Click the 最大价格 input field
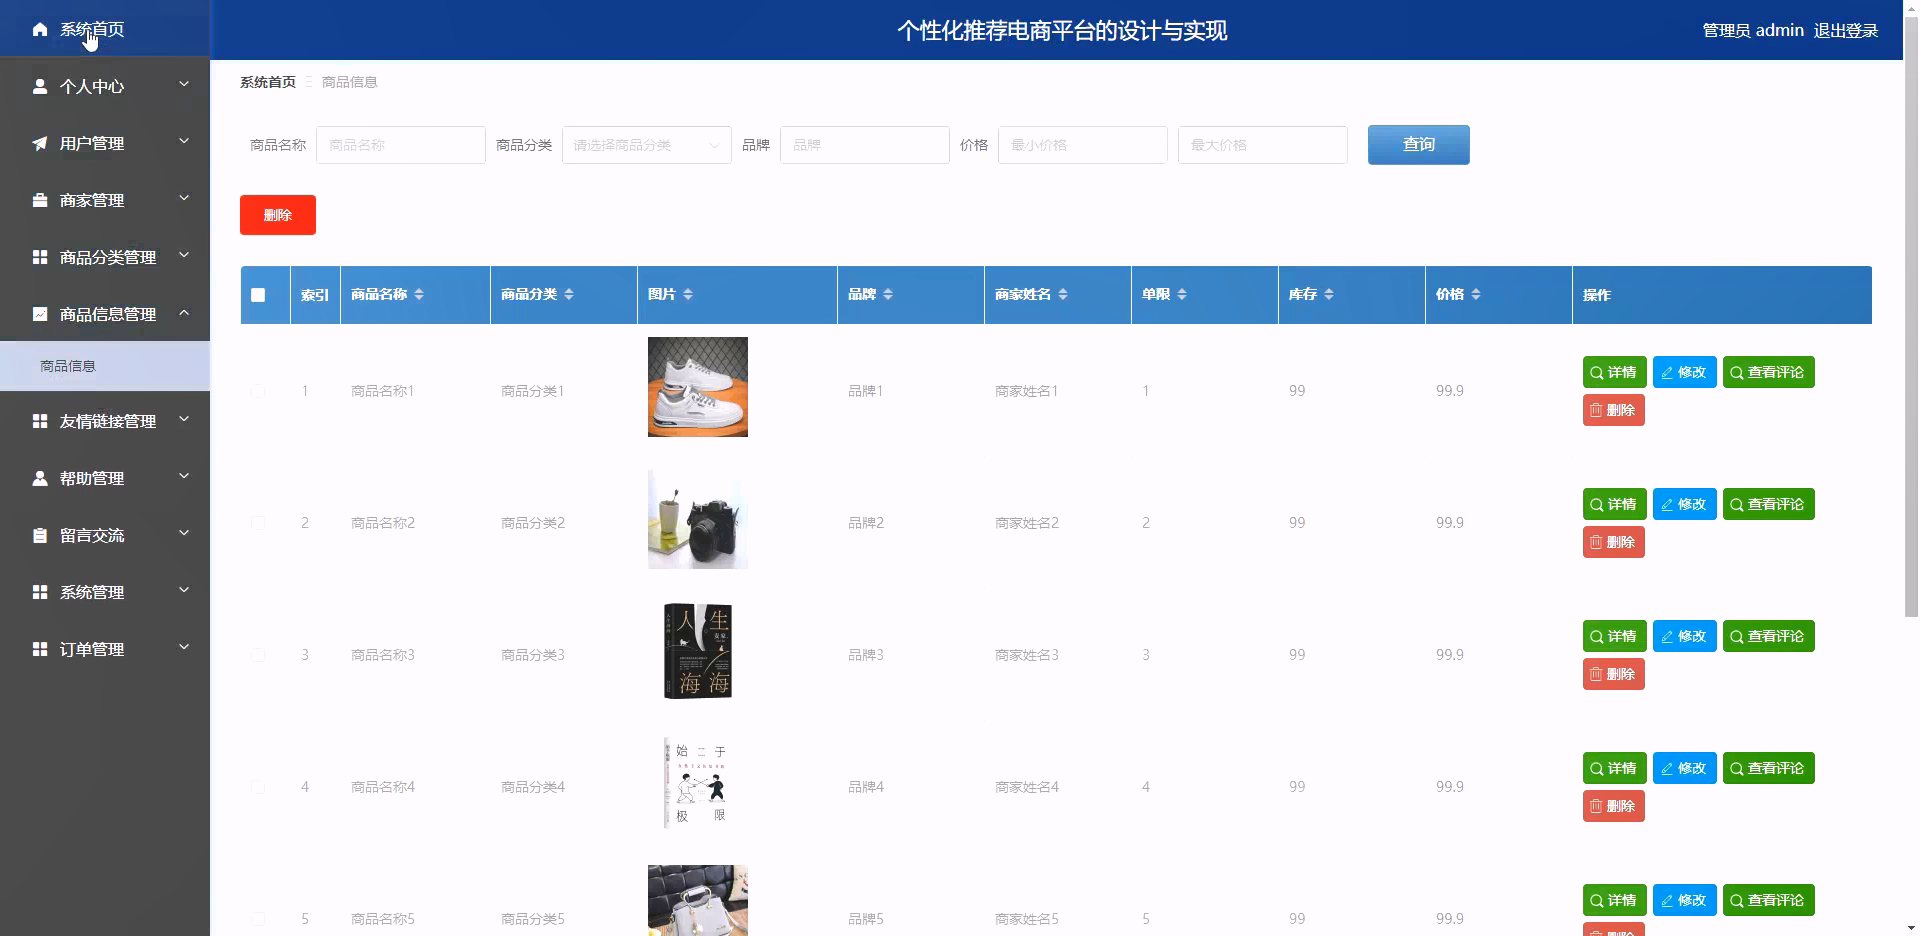1920x936 pixels. point(1263,145)
